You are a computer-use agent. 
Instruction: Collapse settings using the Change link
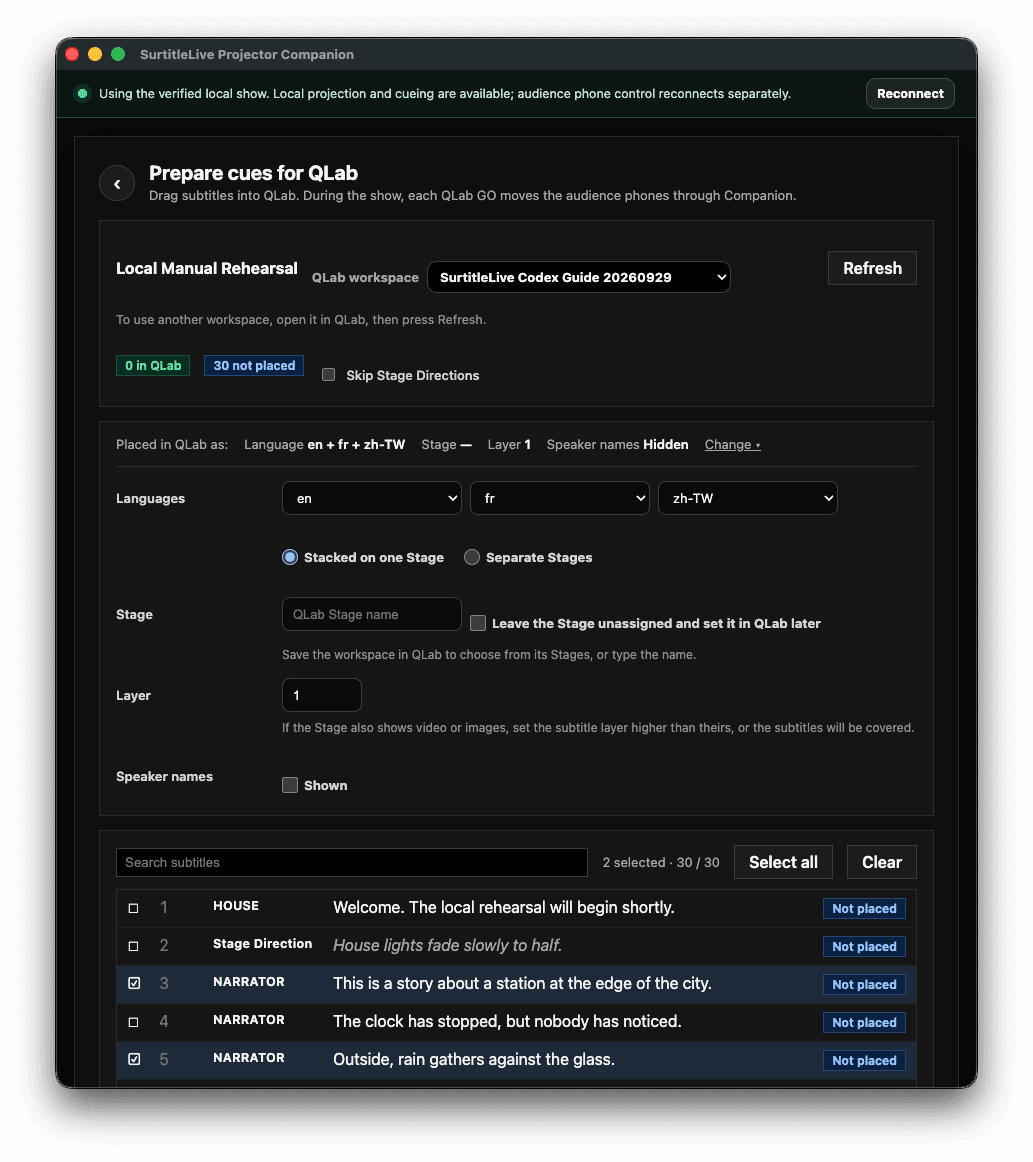[732, 445]
